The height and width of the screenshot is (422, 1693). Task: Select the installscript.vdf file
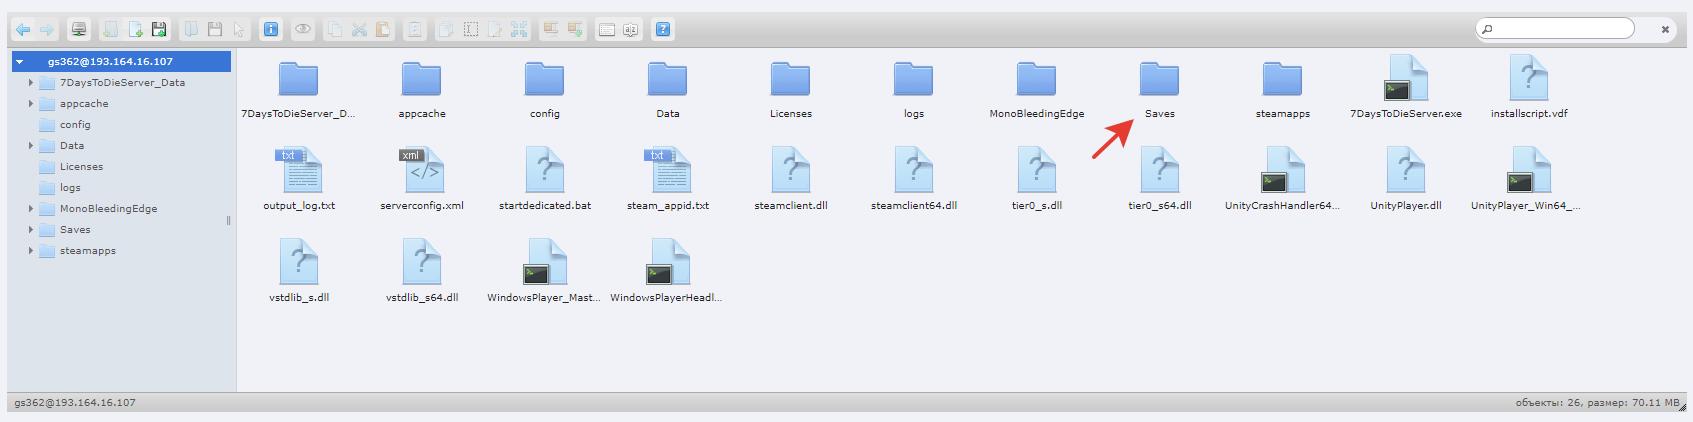(x=1528, y=87)
